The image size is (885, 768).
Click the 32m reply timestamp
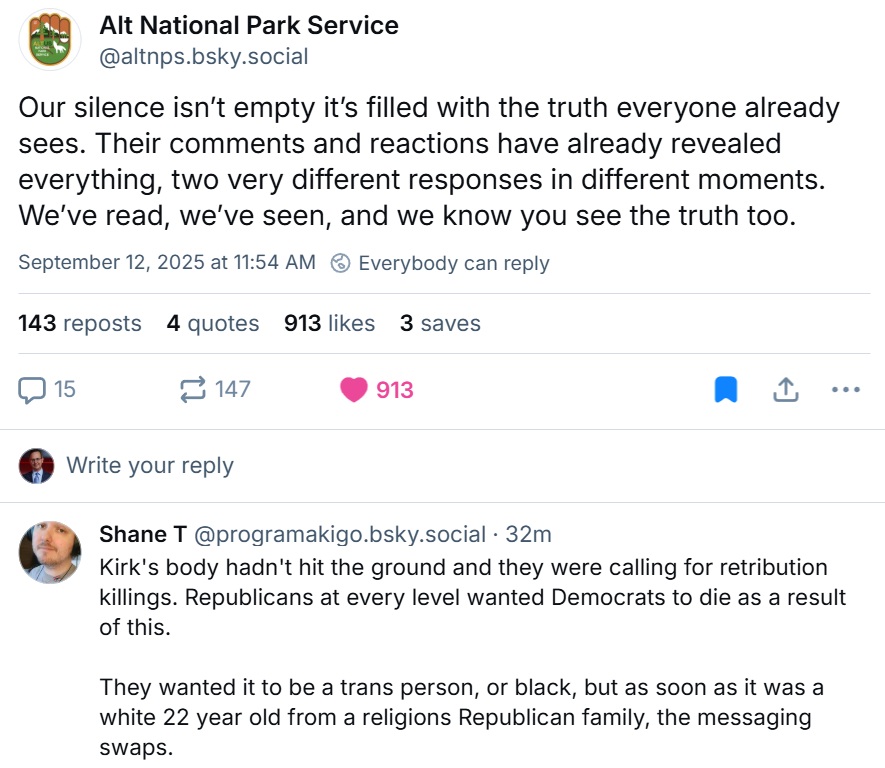click(x=529, y=535)
